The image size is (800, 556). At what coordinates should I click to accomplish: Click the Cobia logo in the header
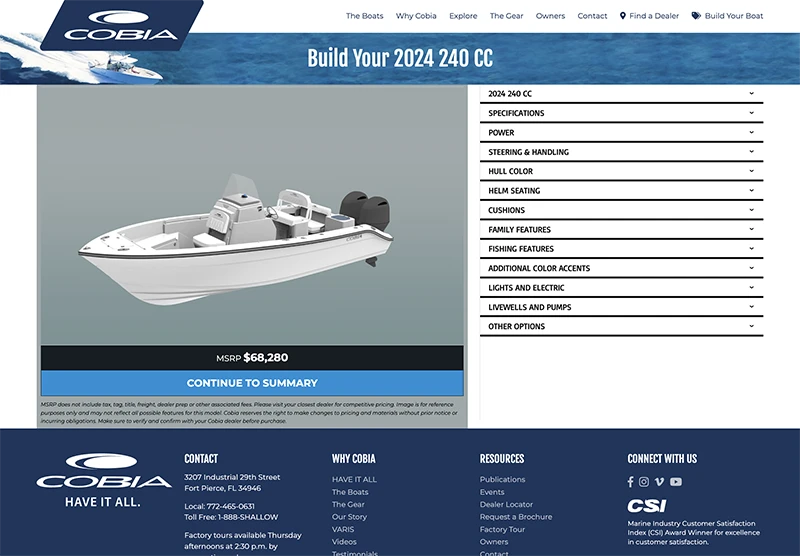pos(121,25)
